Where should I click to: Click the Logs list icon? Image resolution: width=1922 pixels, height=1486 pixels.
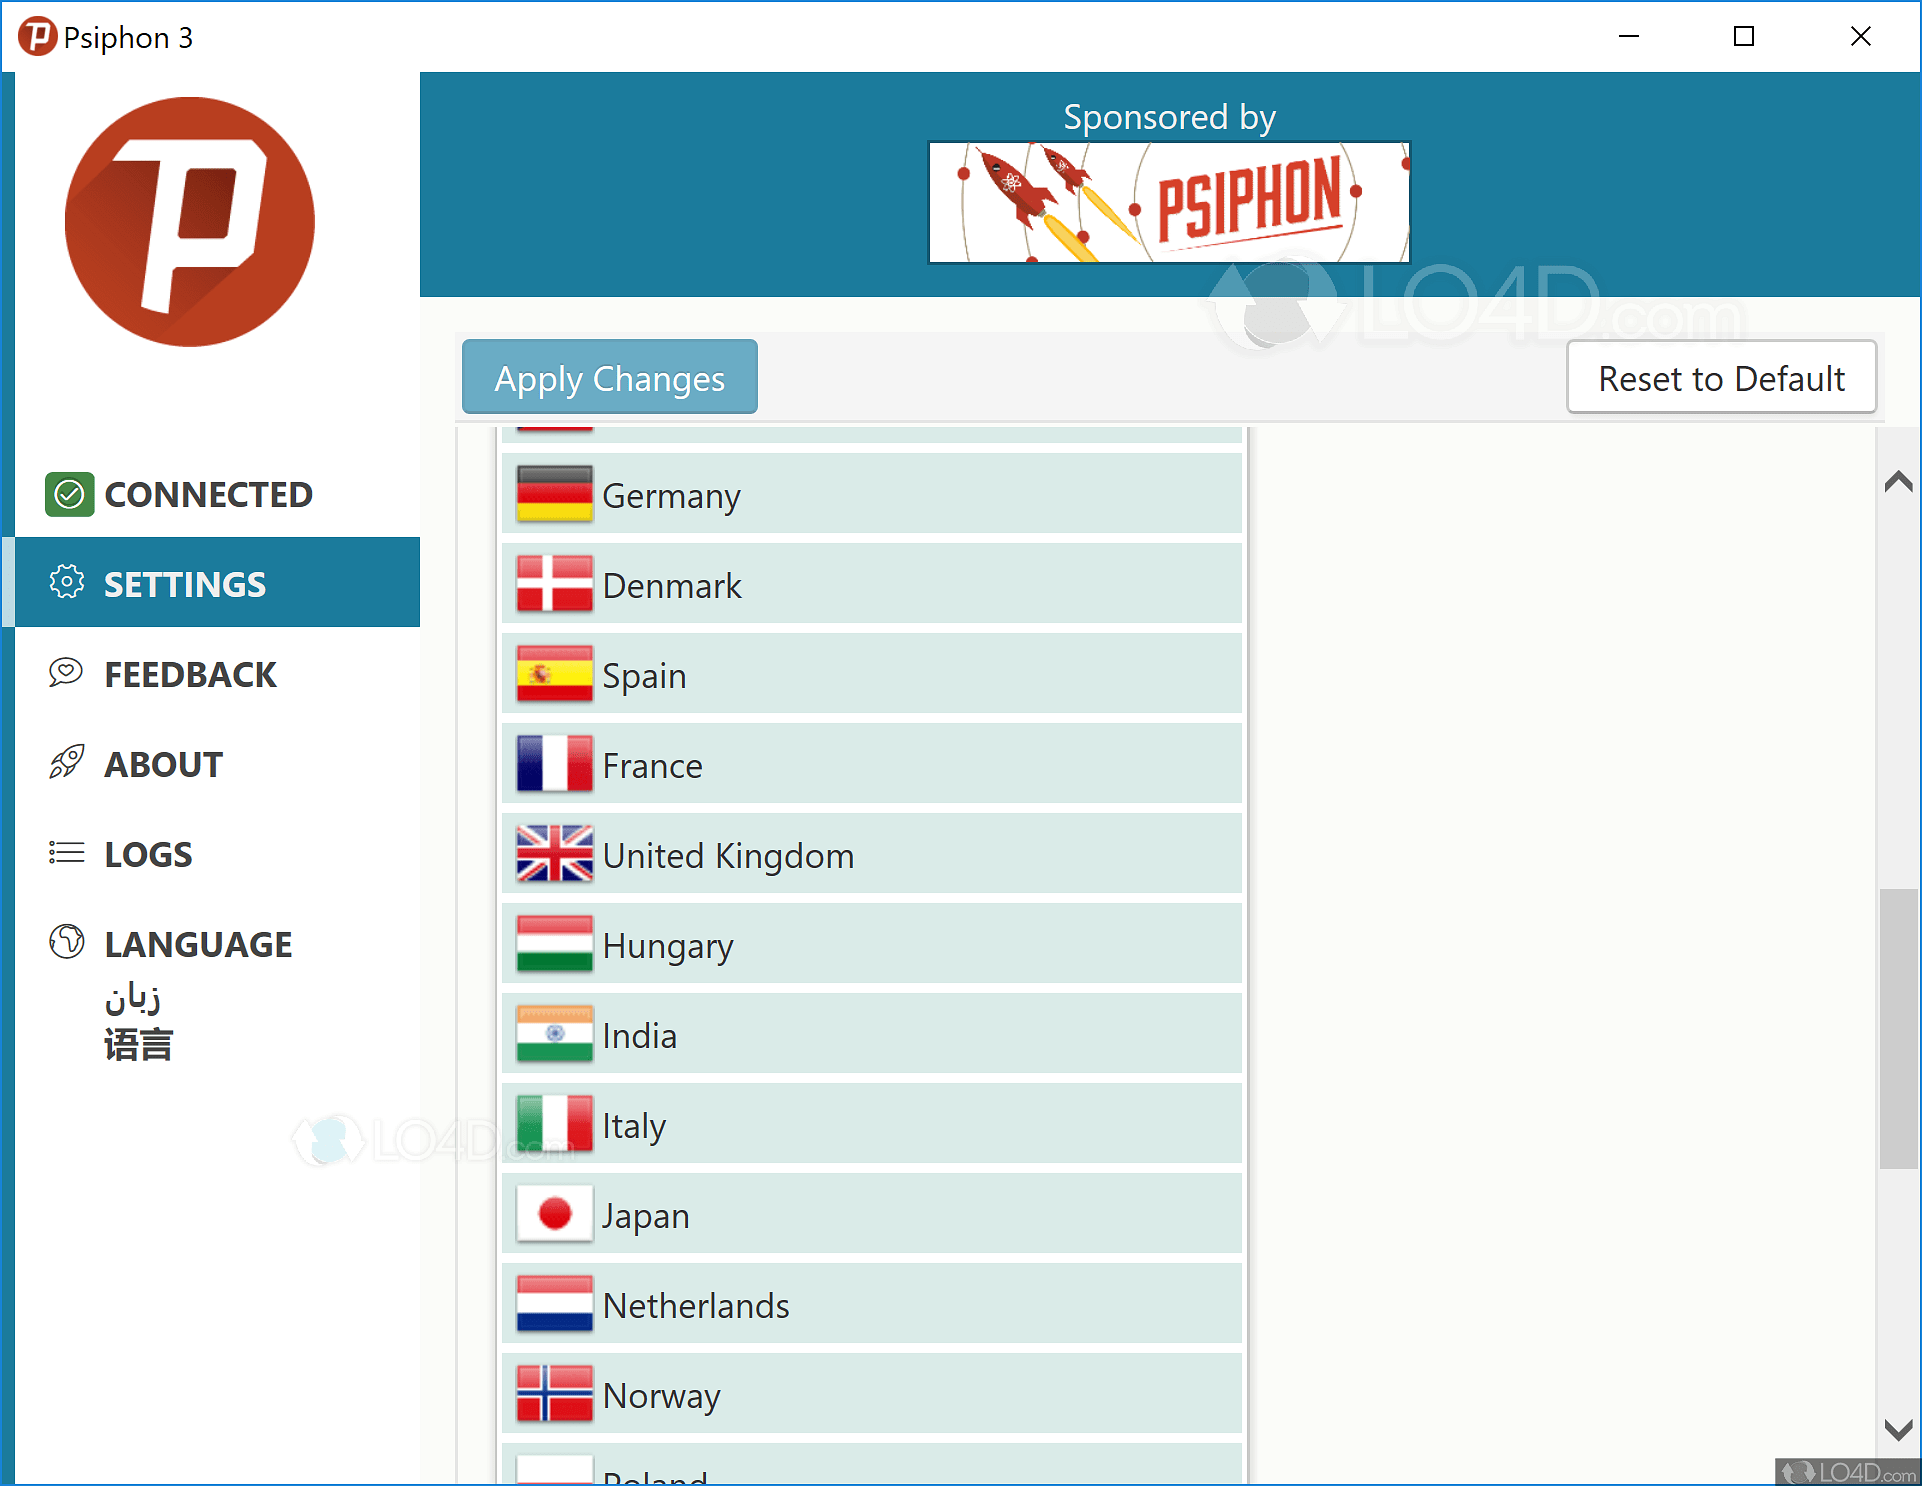point(66,853)
